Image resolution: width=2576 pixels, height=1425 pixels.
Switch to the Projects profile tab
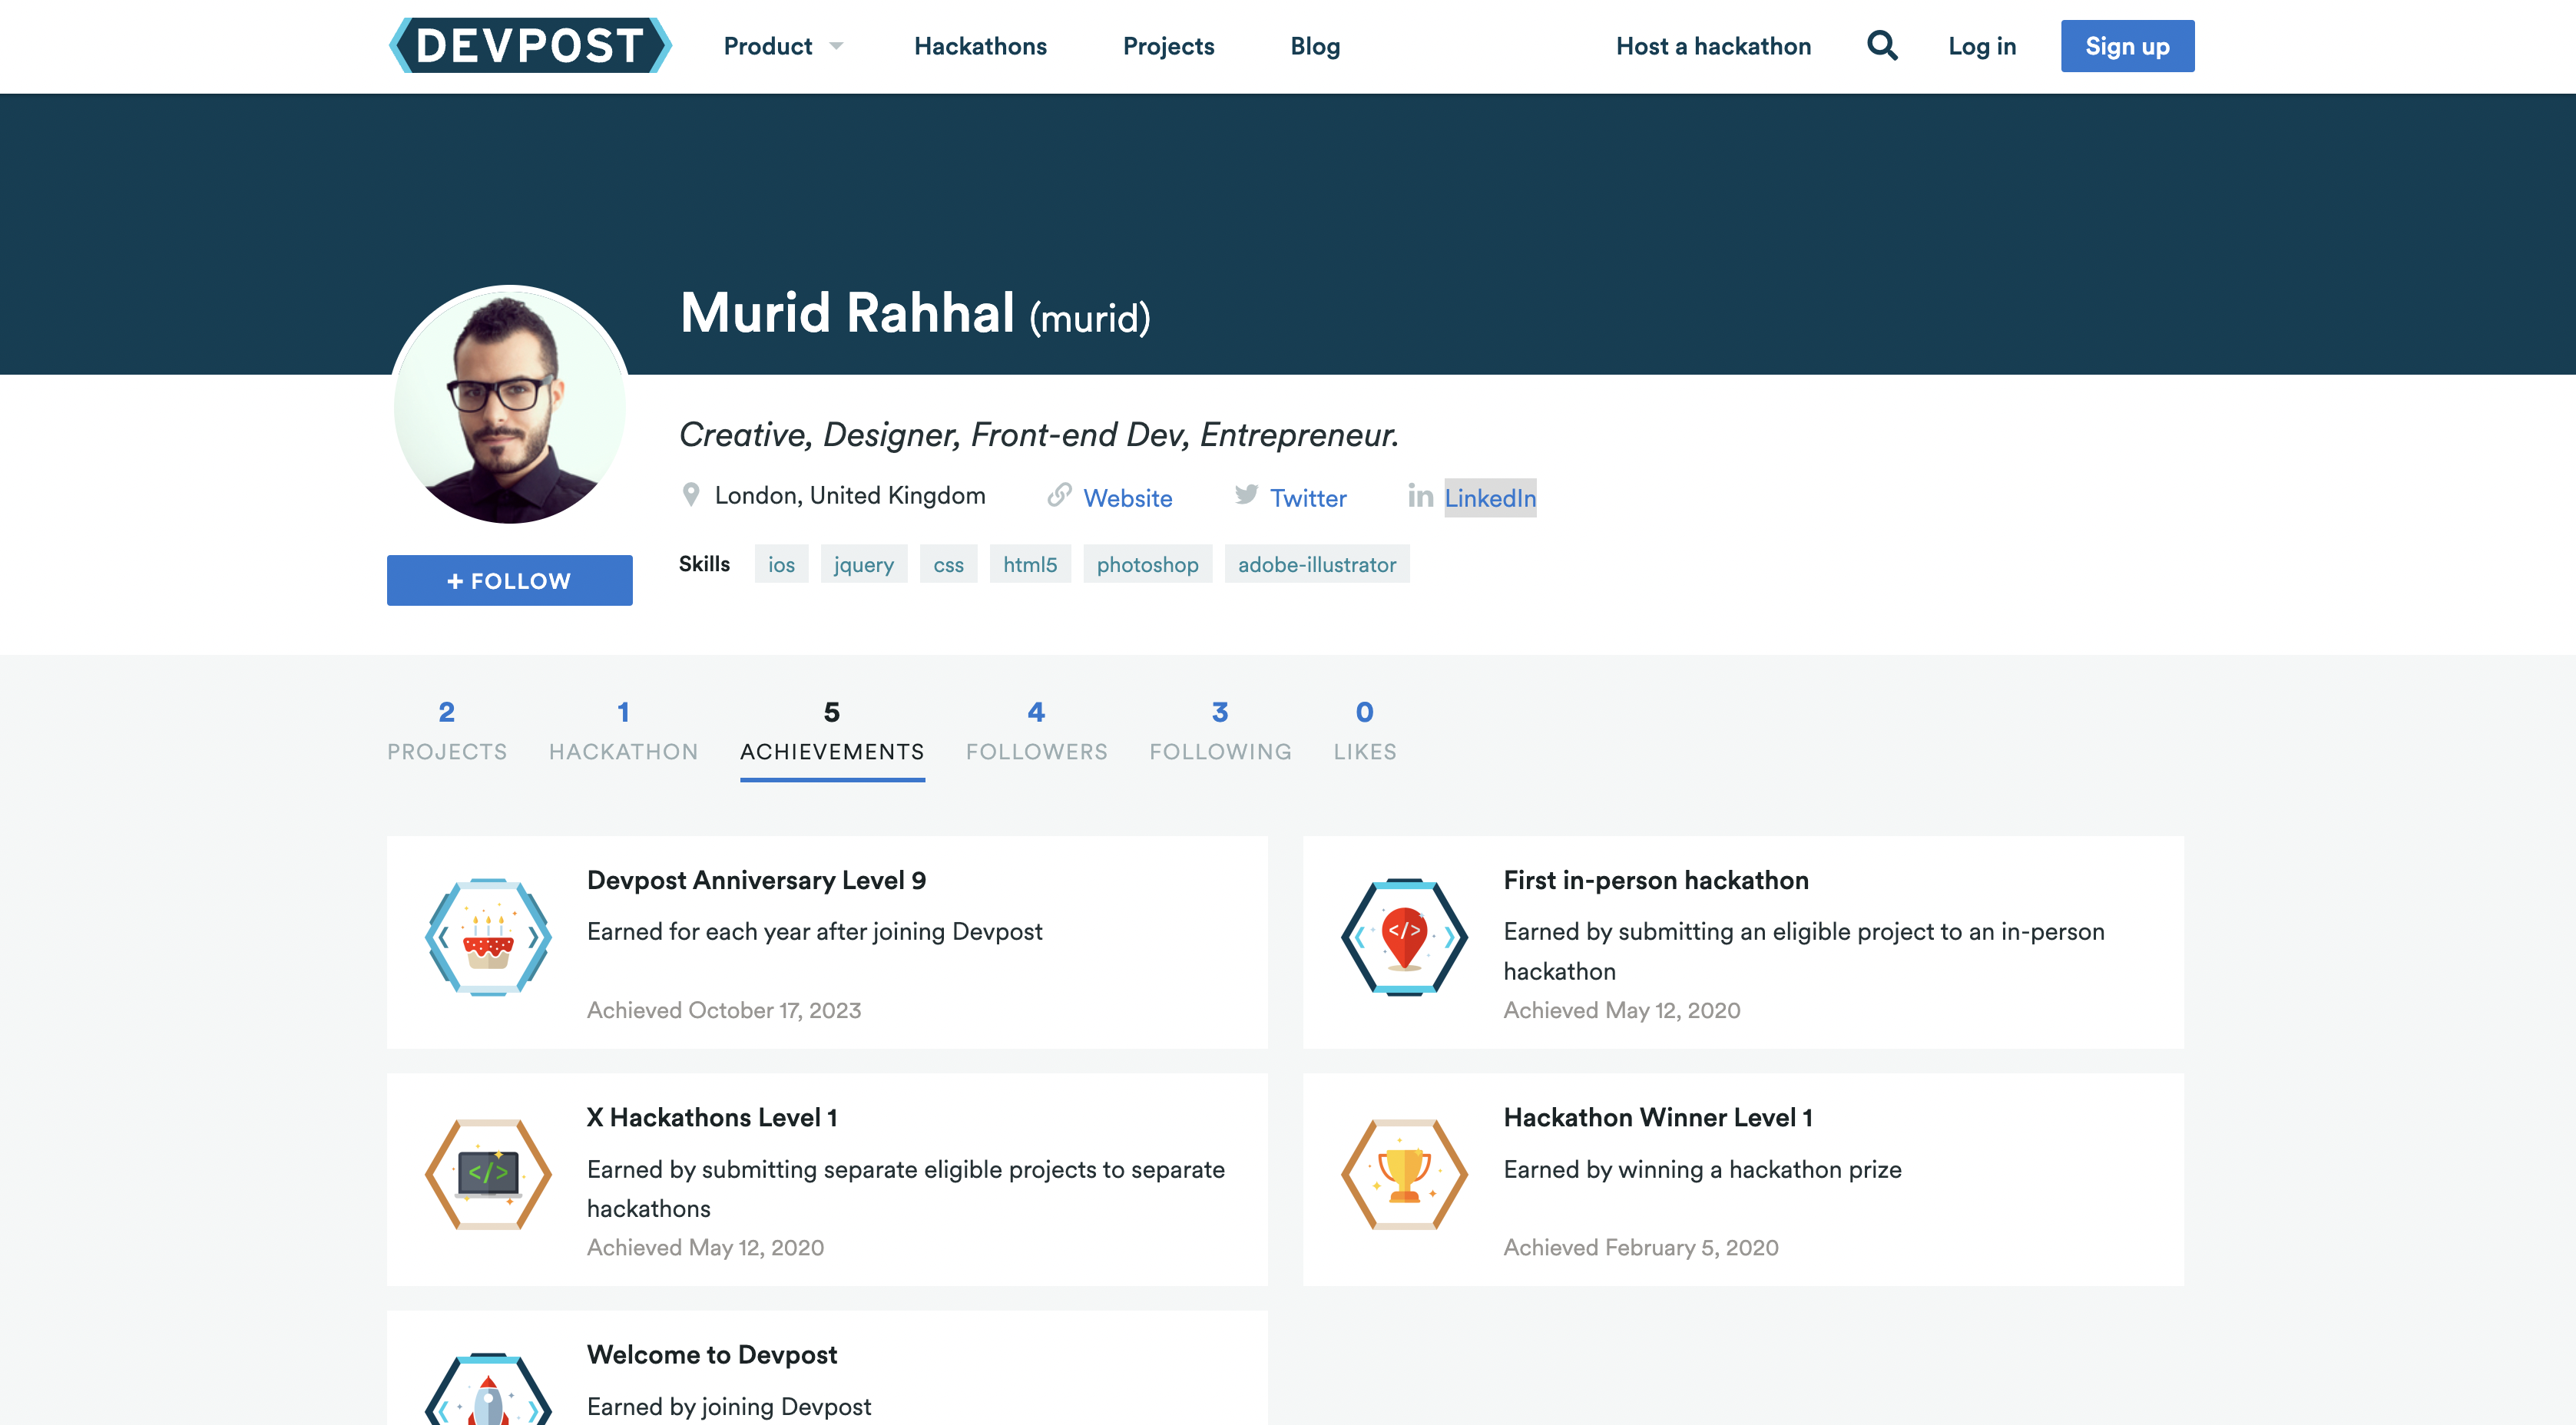click(x=446, y=731)
